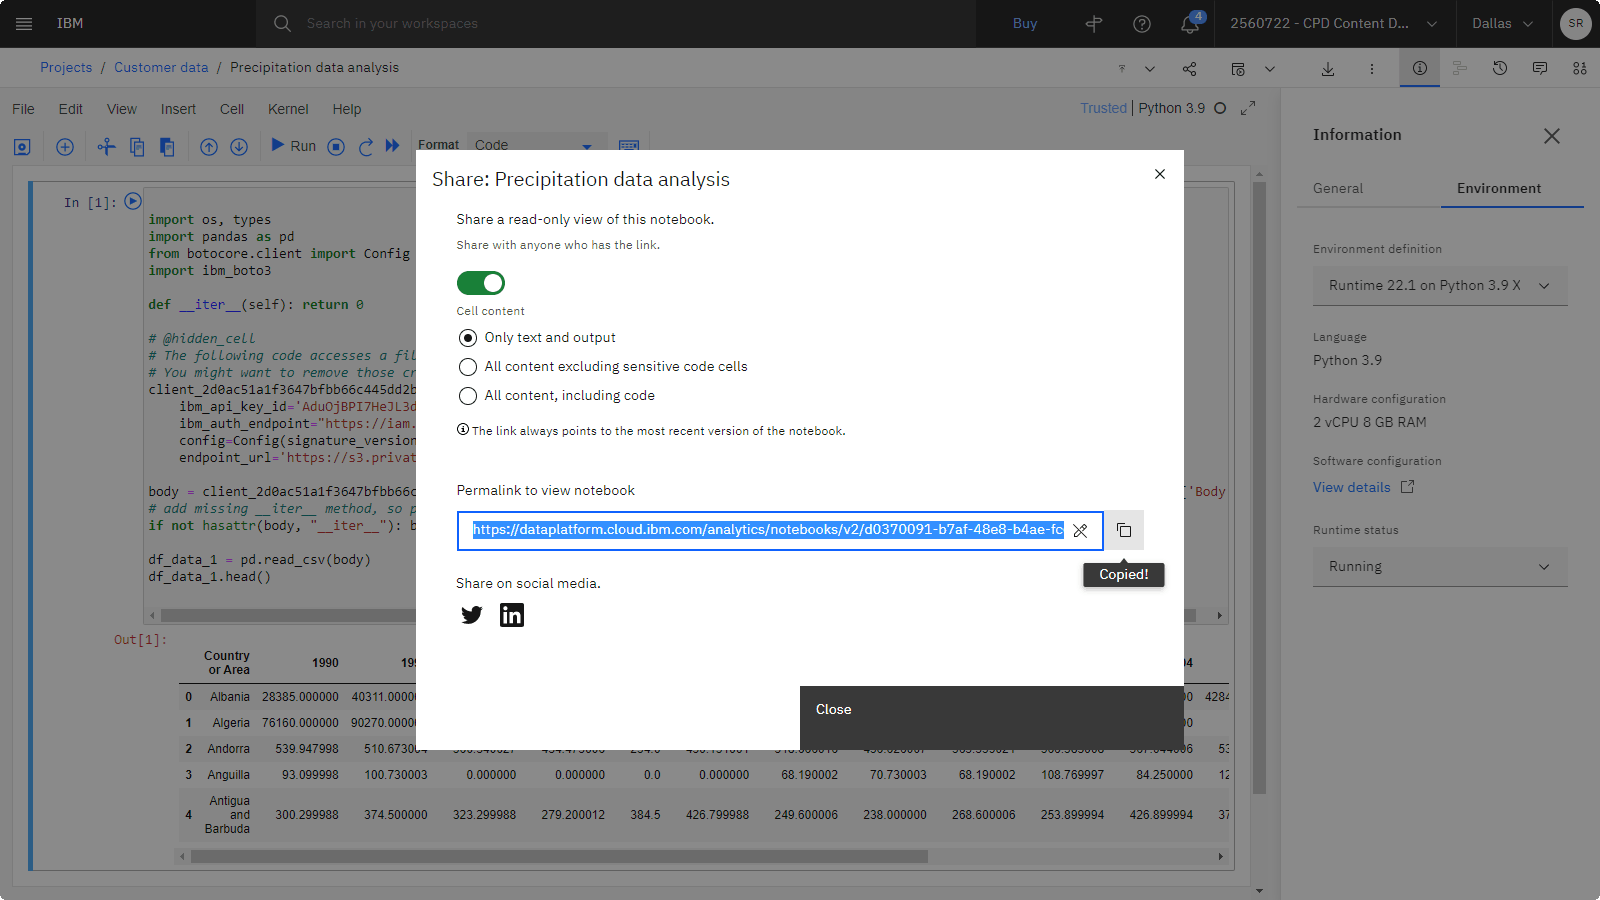Open the Environment definition Runtime 22.1 dropdown
This screenshot has width=1600, height=900.
point(1440,285)
